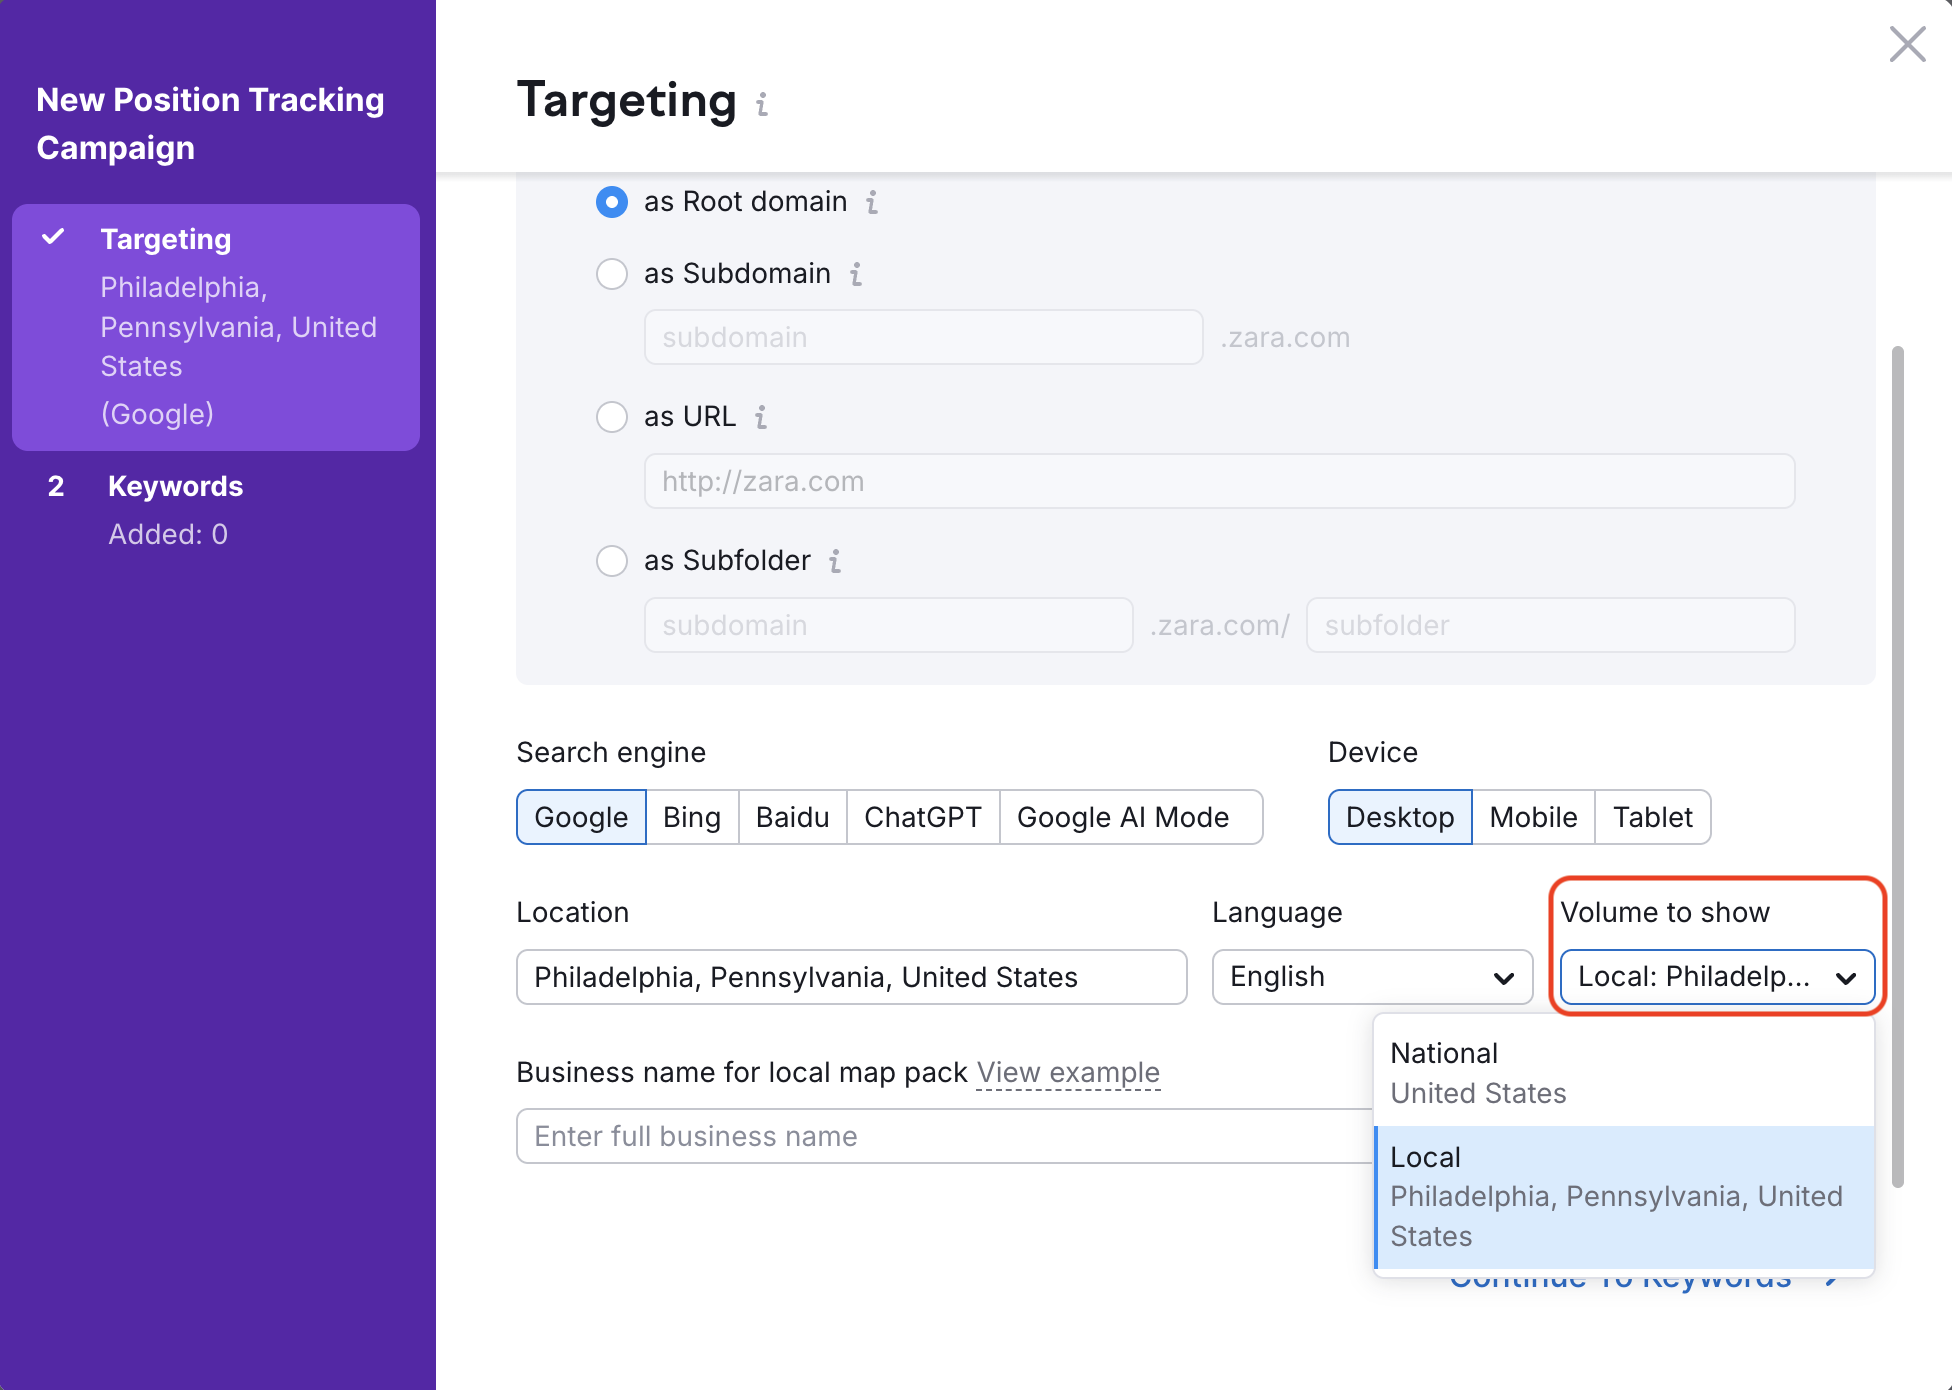Click the info icon next to as URL

pos(761,417)
